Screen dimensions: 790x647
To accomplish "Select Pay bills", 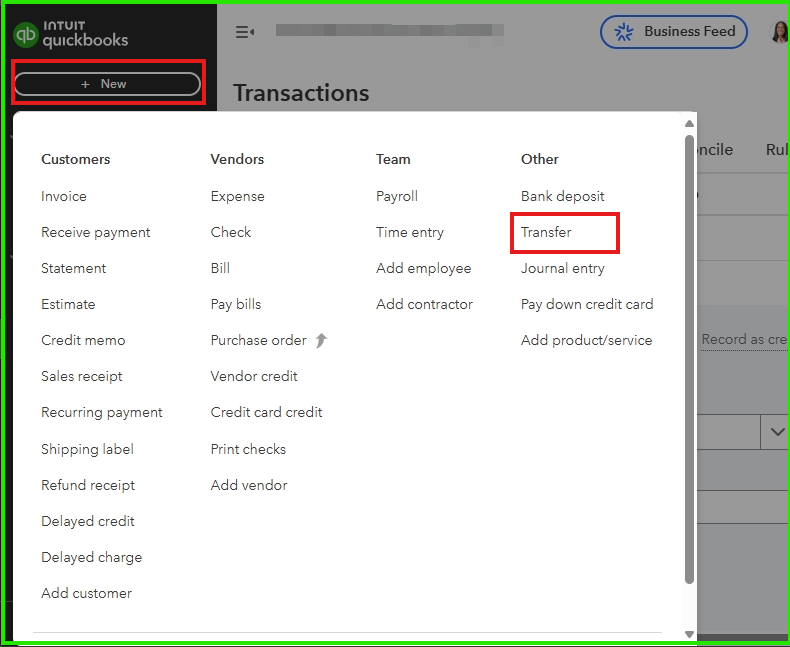I will [236, 304].
